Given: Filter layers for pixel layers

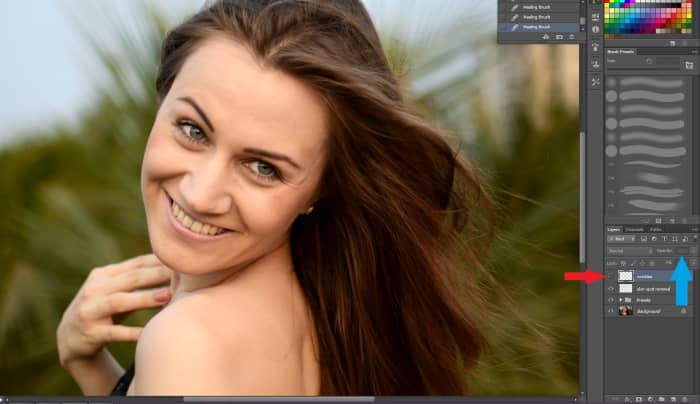Looking at the screenshot, I should [x=644, y=239].
